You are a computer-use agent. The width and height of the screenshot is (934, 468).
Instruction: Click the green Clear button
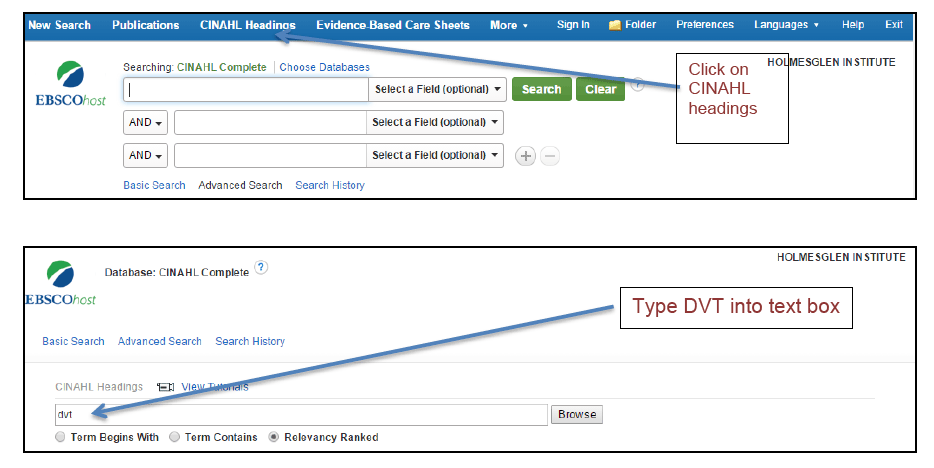[600, 89]
